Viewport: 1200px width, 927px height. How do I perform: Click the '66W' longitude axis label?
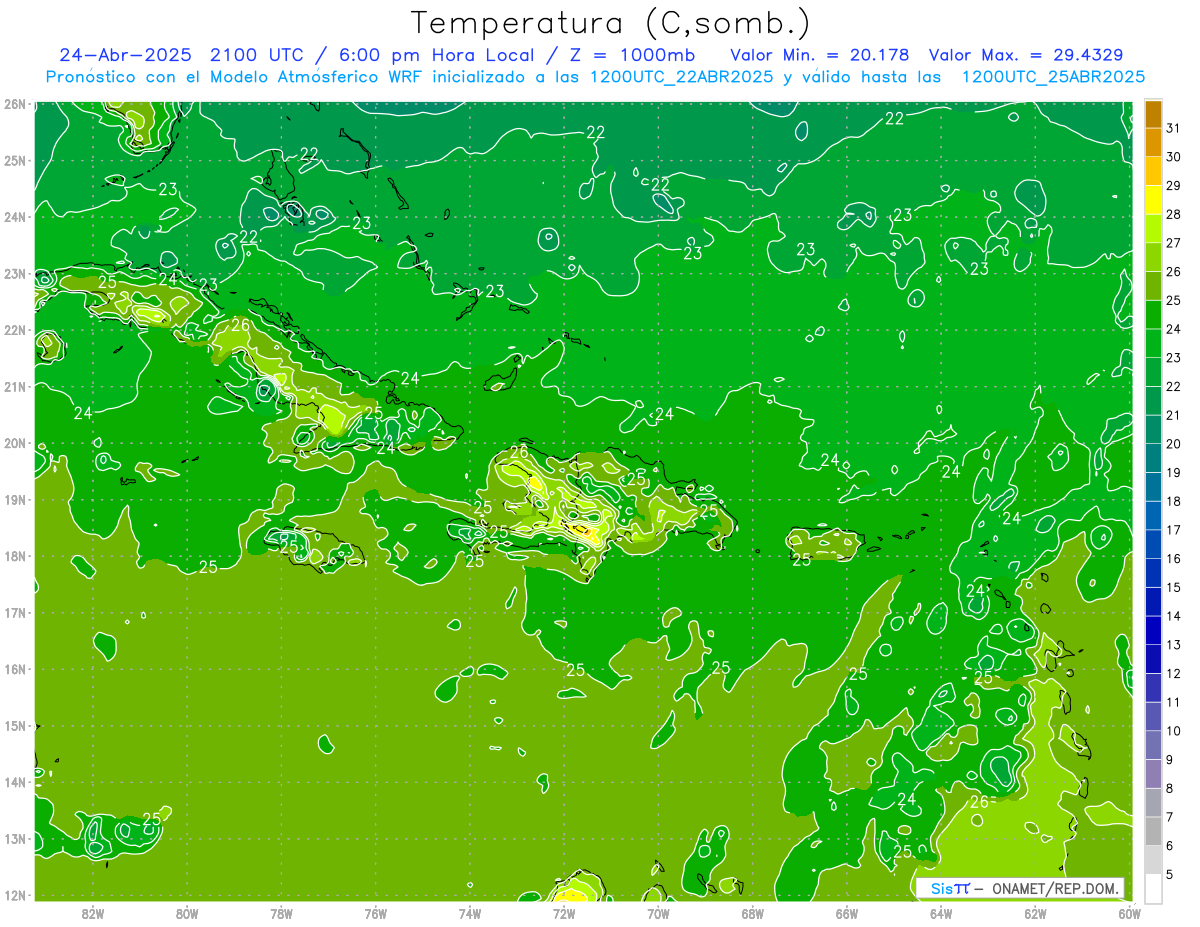pyautogui.click(x=847, y=913)
